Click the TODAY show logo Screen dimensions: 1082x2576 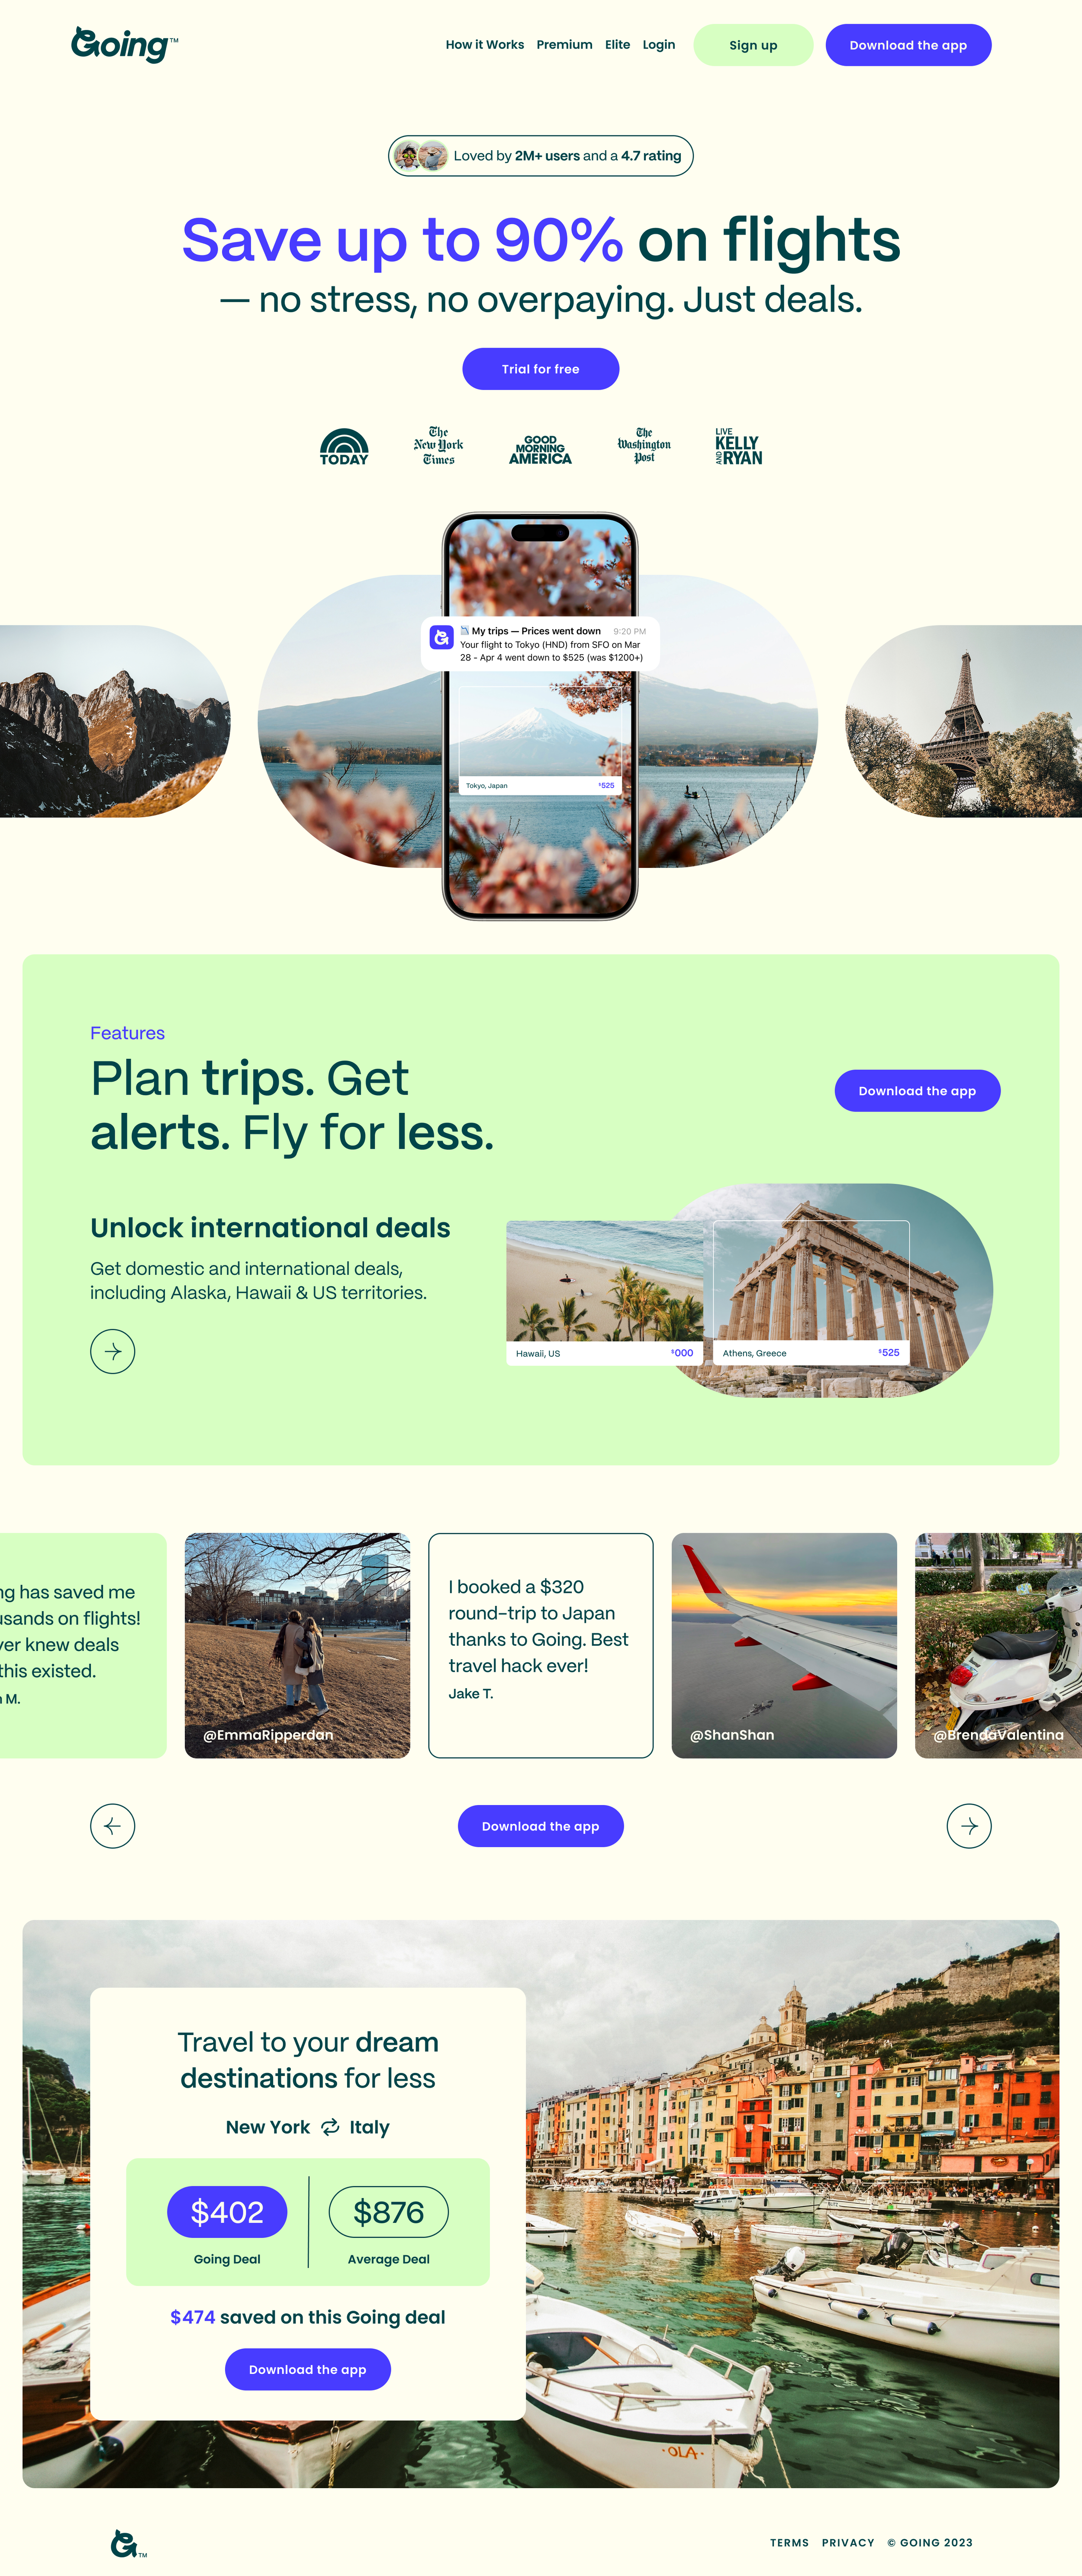pos(344,446)
